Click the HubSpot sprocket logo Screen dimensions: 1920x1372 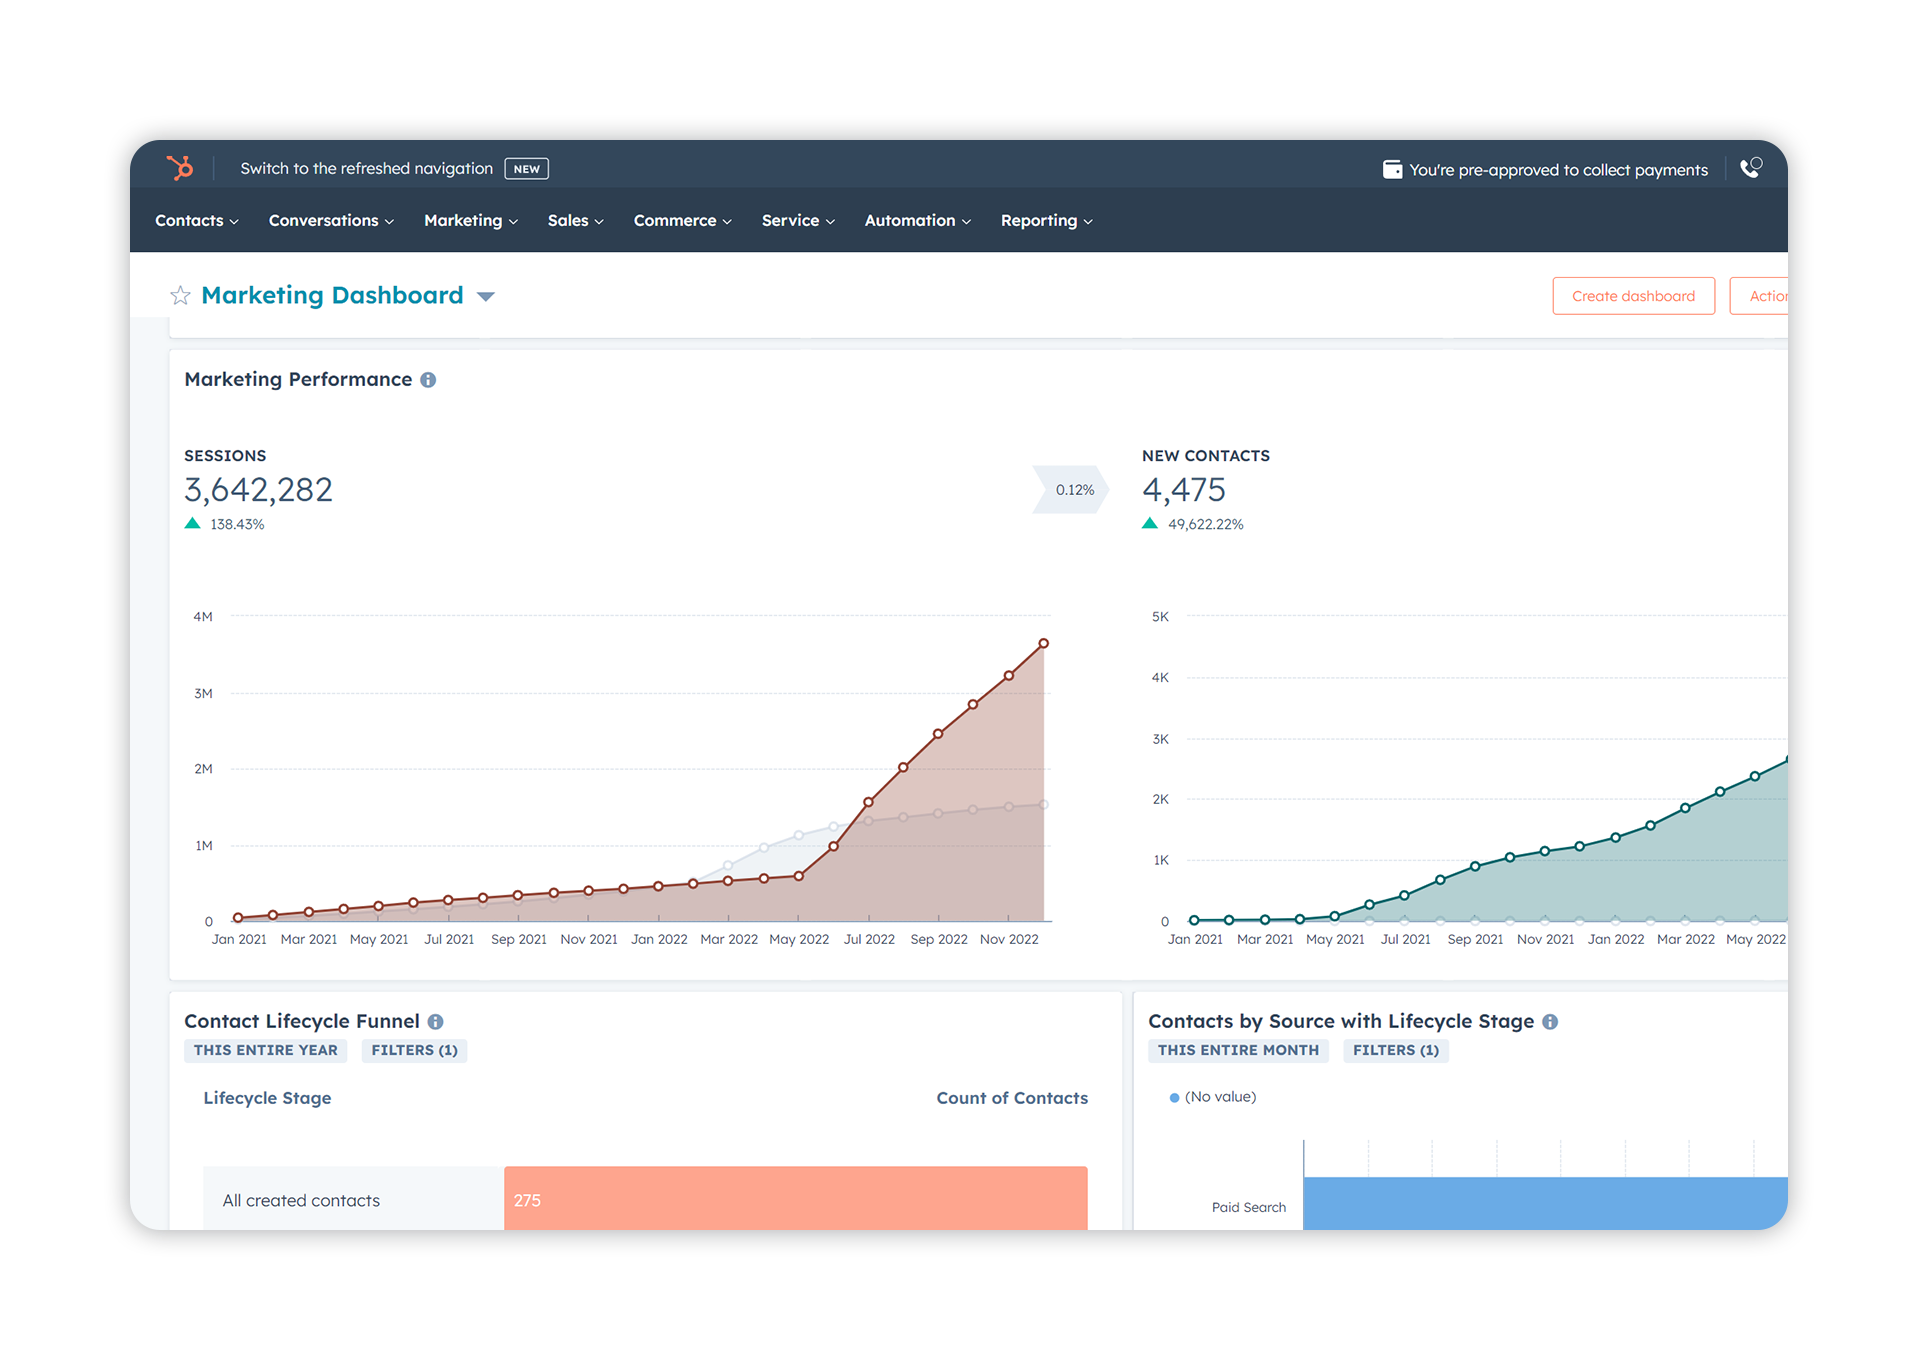coord(180,168)
